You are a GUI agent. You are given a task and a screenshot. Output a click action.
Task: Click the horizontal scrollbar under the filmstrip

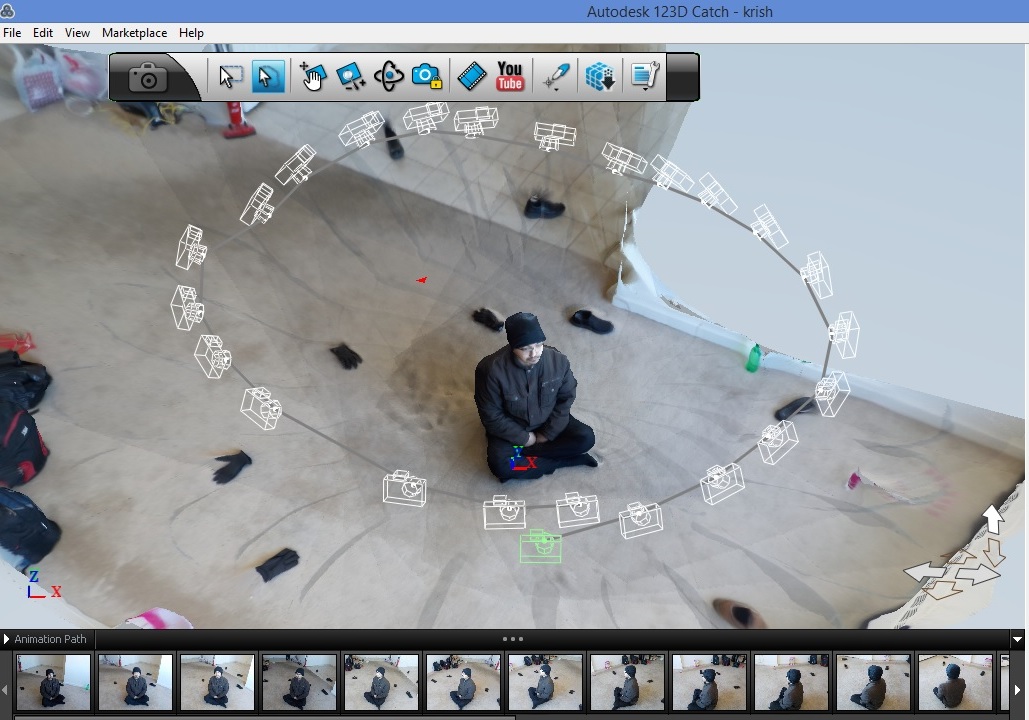(264, 717)
